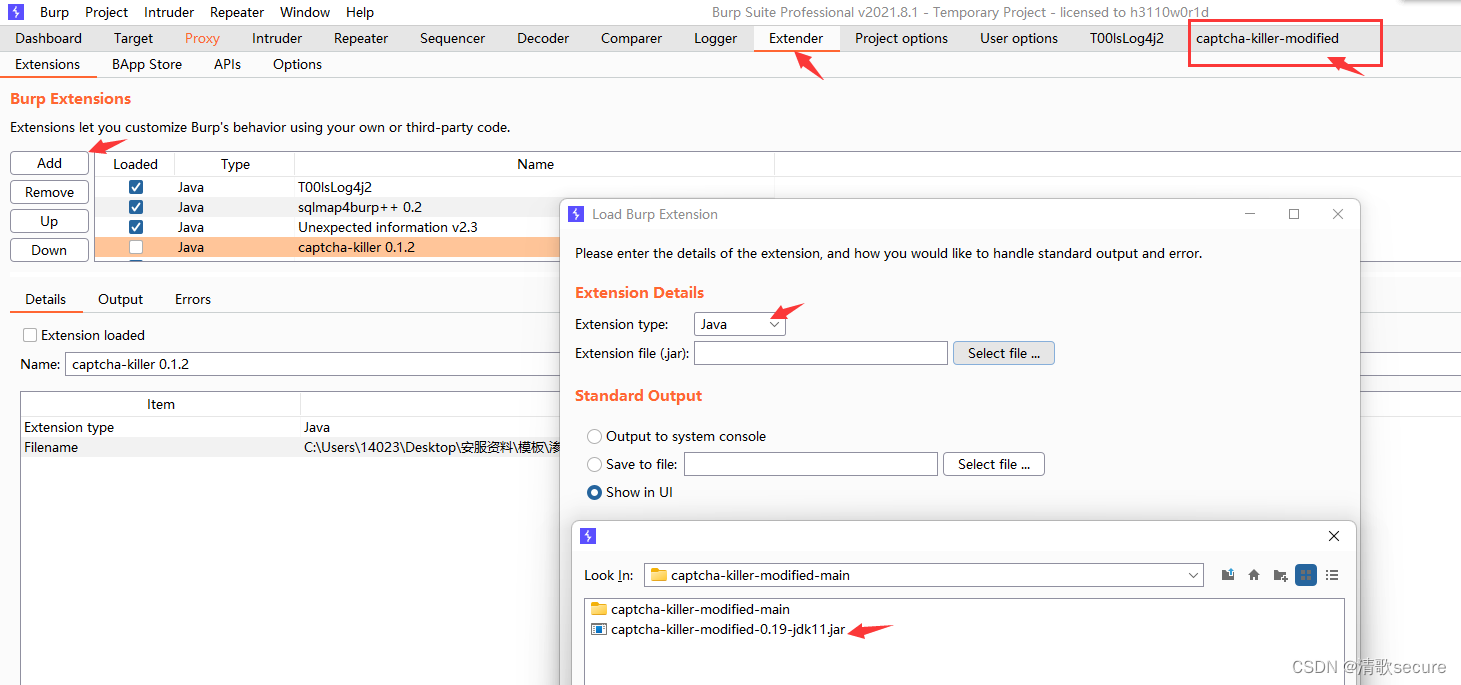Select the Output to system console radio
The image size is (1461, 685).
pyautogui.click(x=594, y=436)
